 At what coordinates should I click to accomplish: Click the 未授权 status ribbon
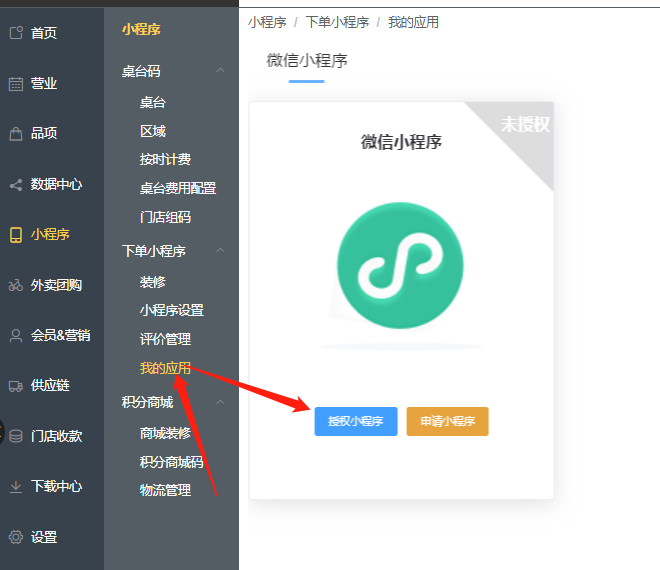tap(524, 124)
